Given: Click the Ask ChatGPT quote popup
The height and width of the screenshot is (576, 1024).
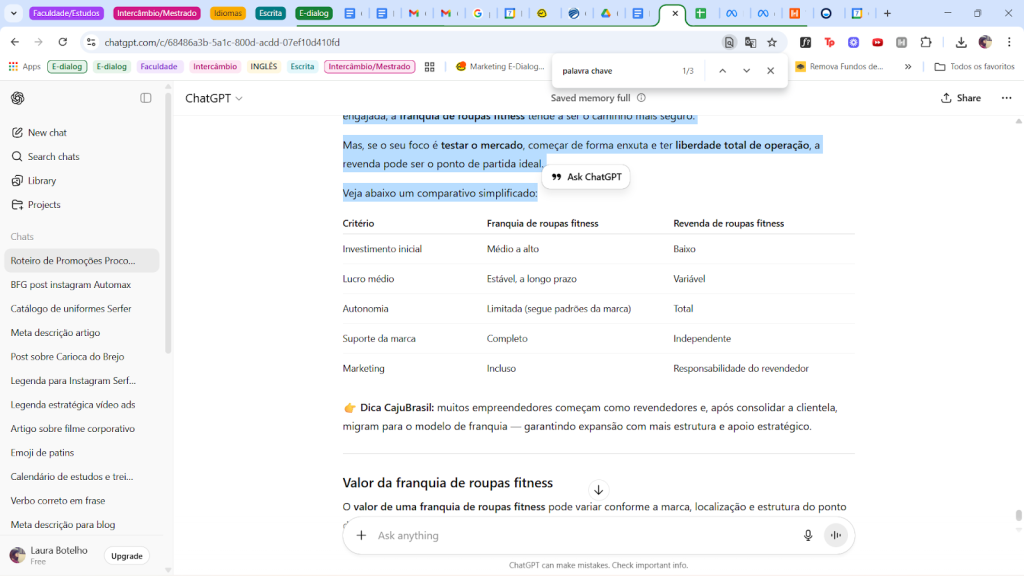Looking at the screenshot, I should (586, 177).
